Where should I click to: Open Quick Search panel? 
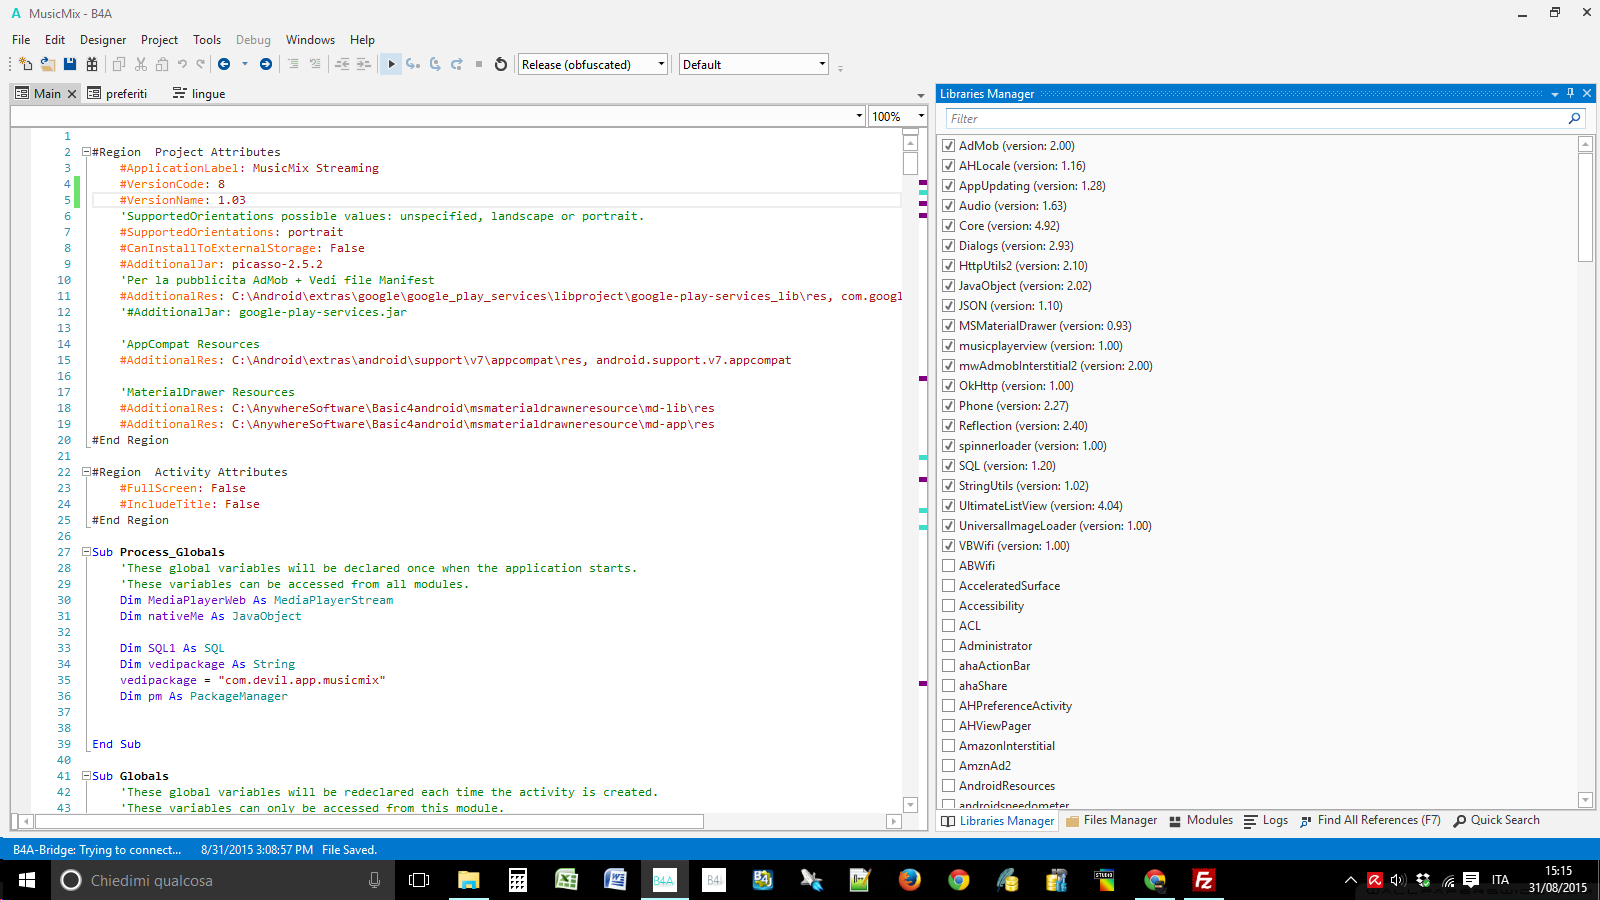pyautogui.click(x=1497, y=820)
